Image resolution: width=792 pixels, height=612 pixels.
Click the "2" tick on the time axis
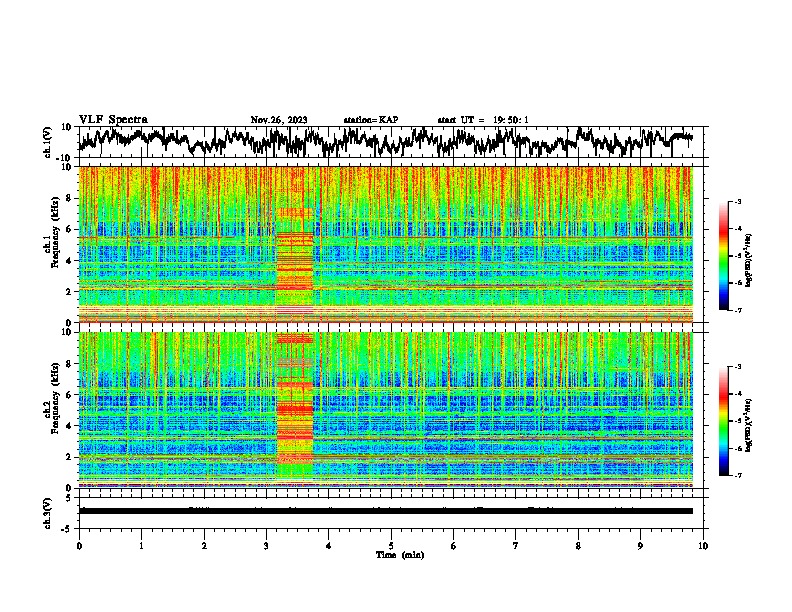(x=204, y=546)
